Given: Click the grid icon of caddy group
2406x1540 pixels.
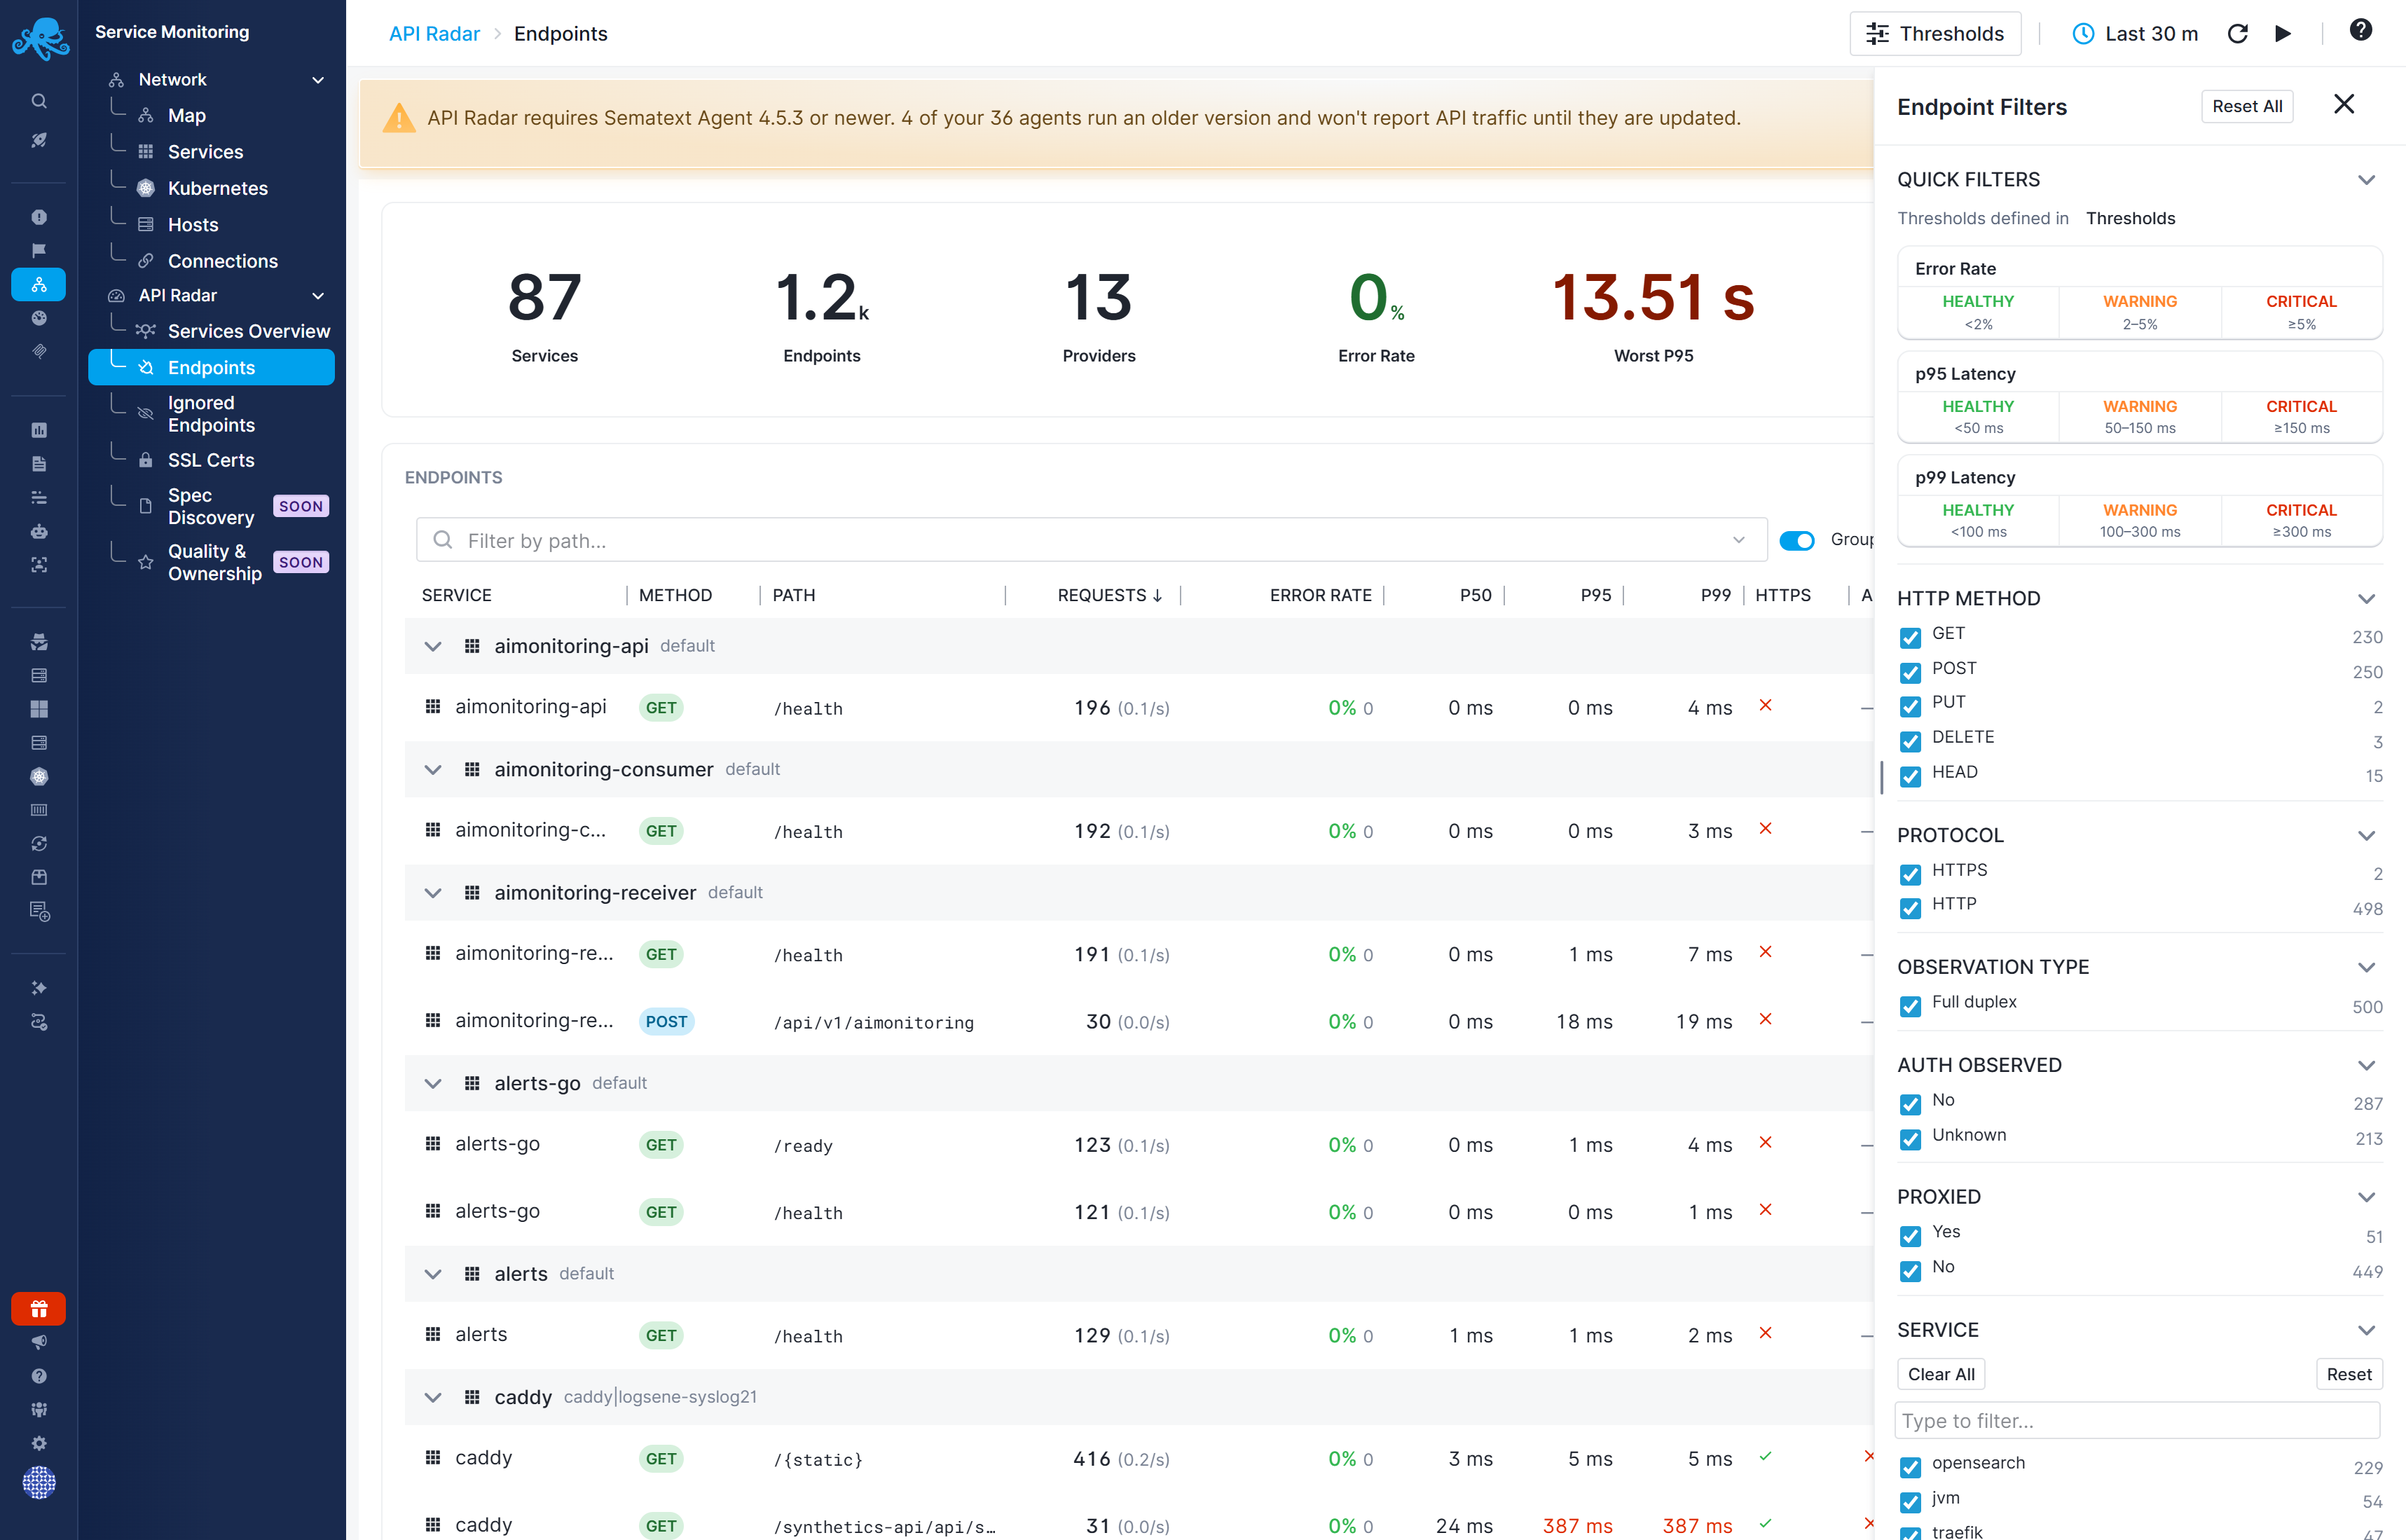Looking at the screenshot, I should click(472, 1397).
